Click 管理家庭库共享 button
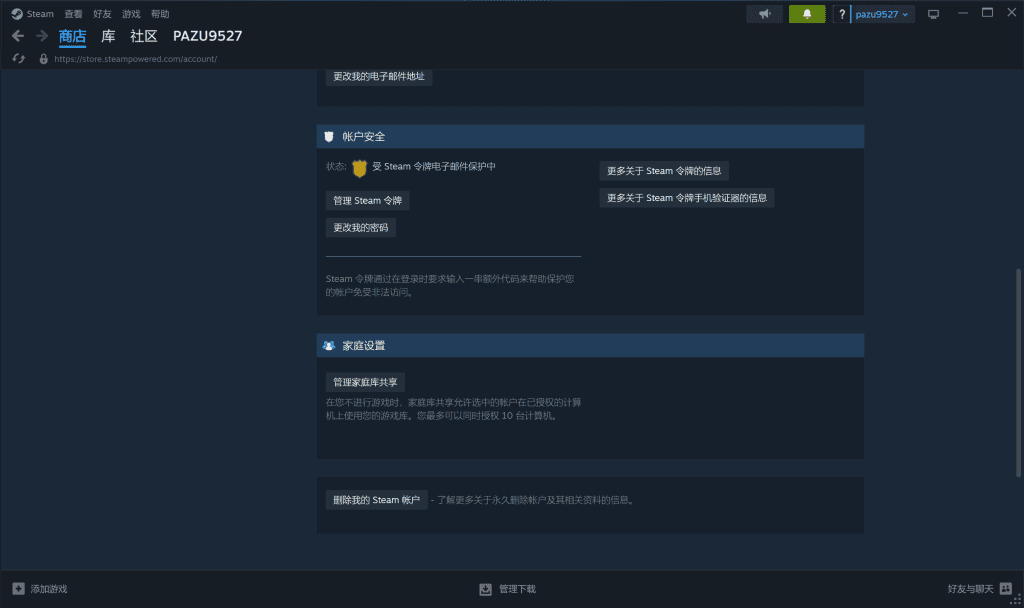Screen dimensions: 1024x608 pos(365,382)
